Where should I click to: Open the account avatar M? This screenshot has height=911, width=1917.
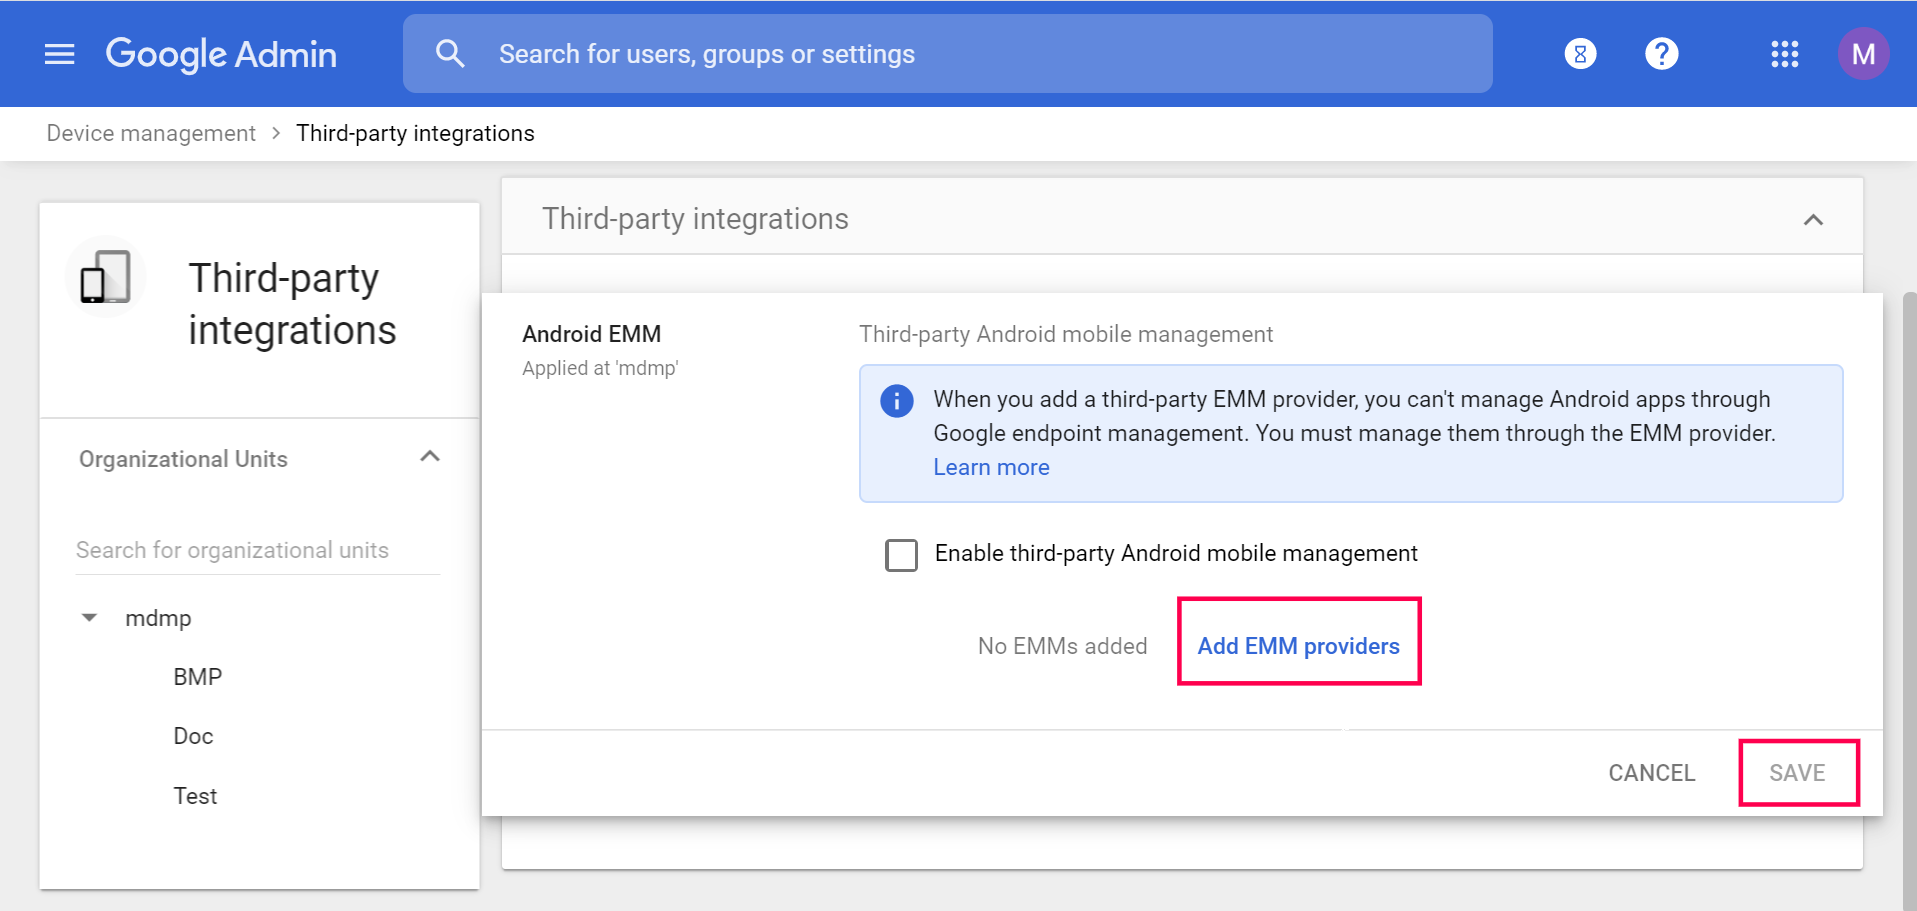tap(1862, 54)
